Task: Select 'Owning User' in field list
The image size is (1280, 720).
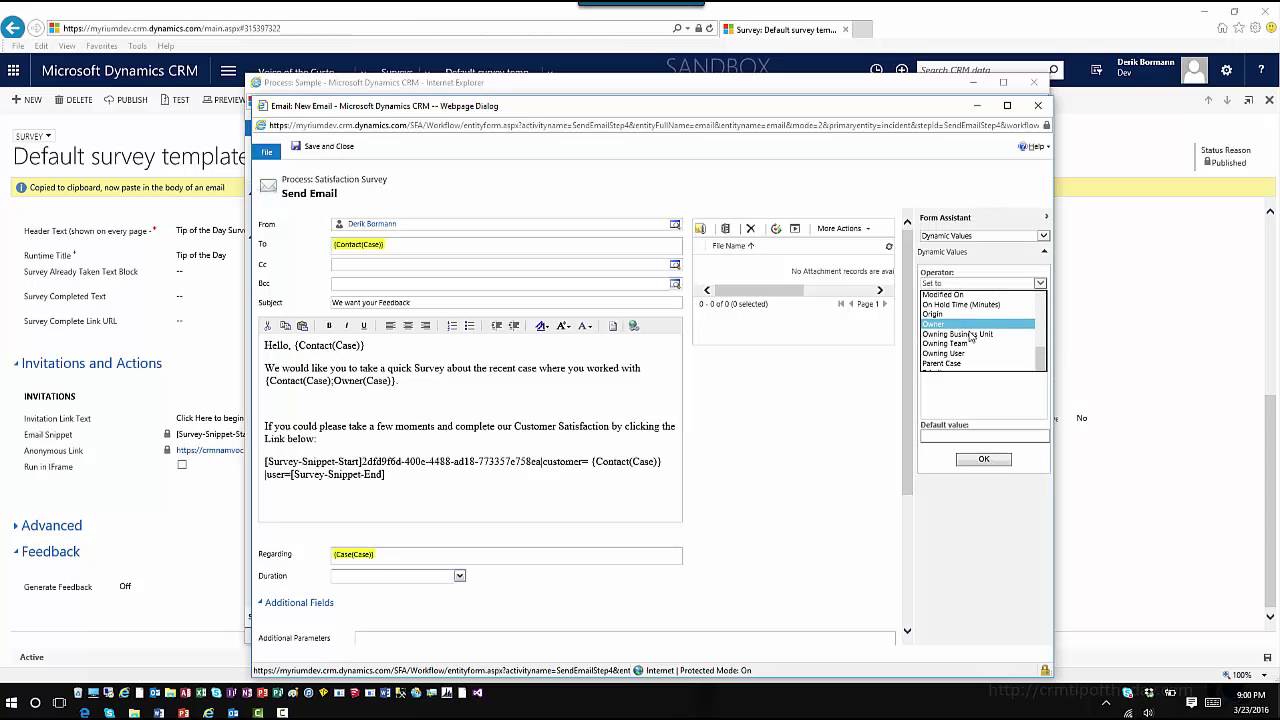Action: [x=943, y=353]
